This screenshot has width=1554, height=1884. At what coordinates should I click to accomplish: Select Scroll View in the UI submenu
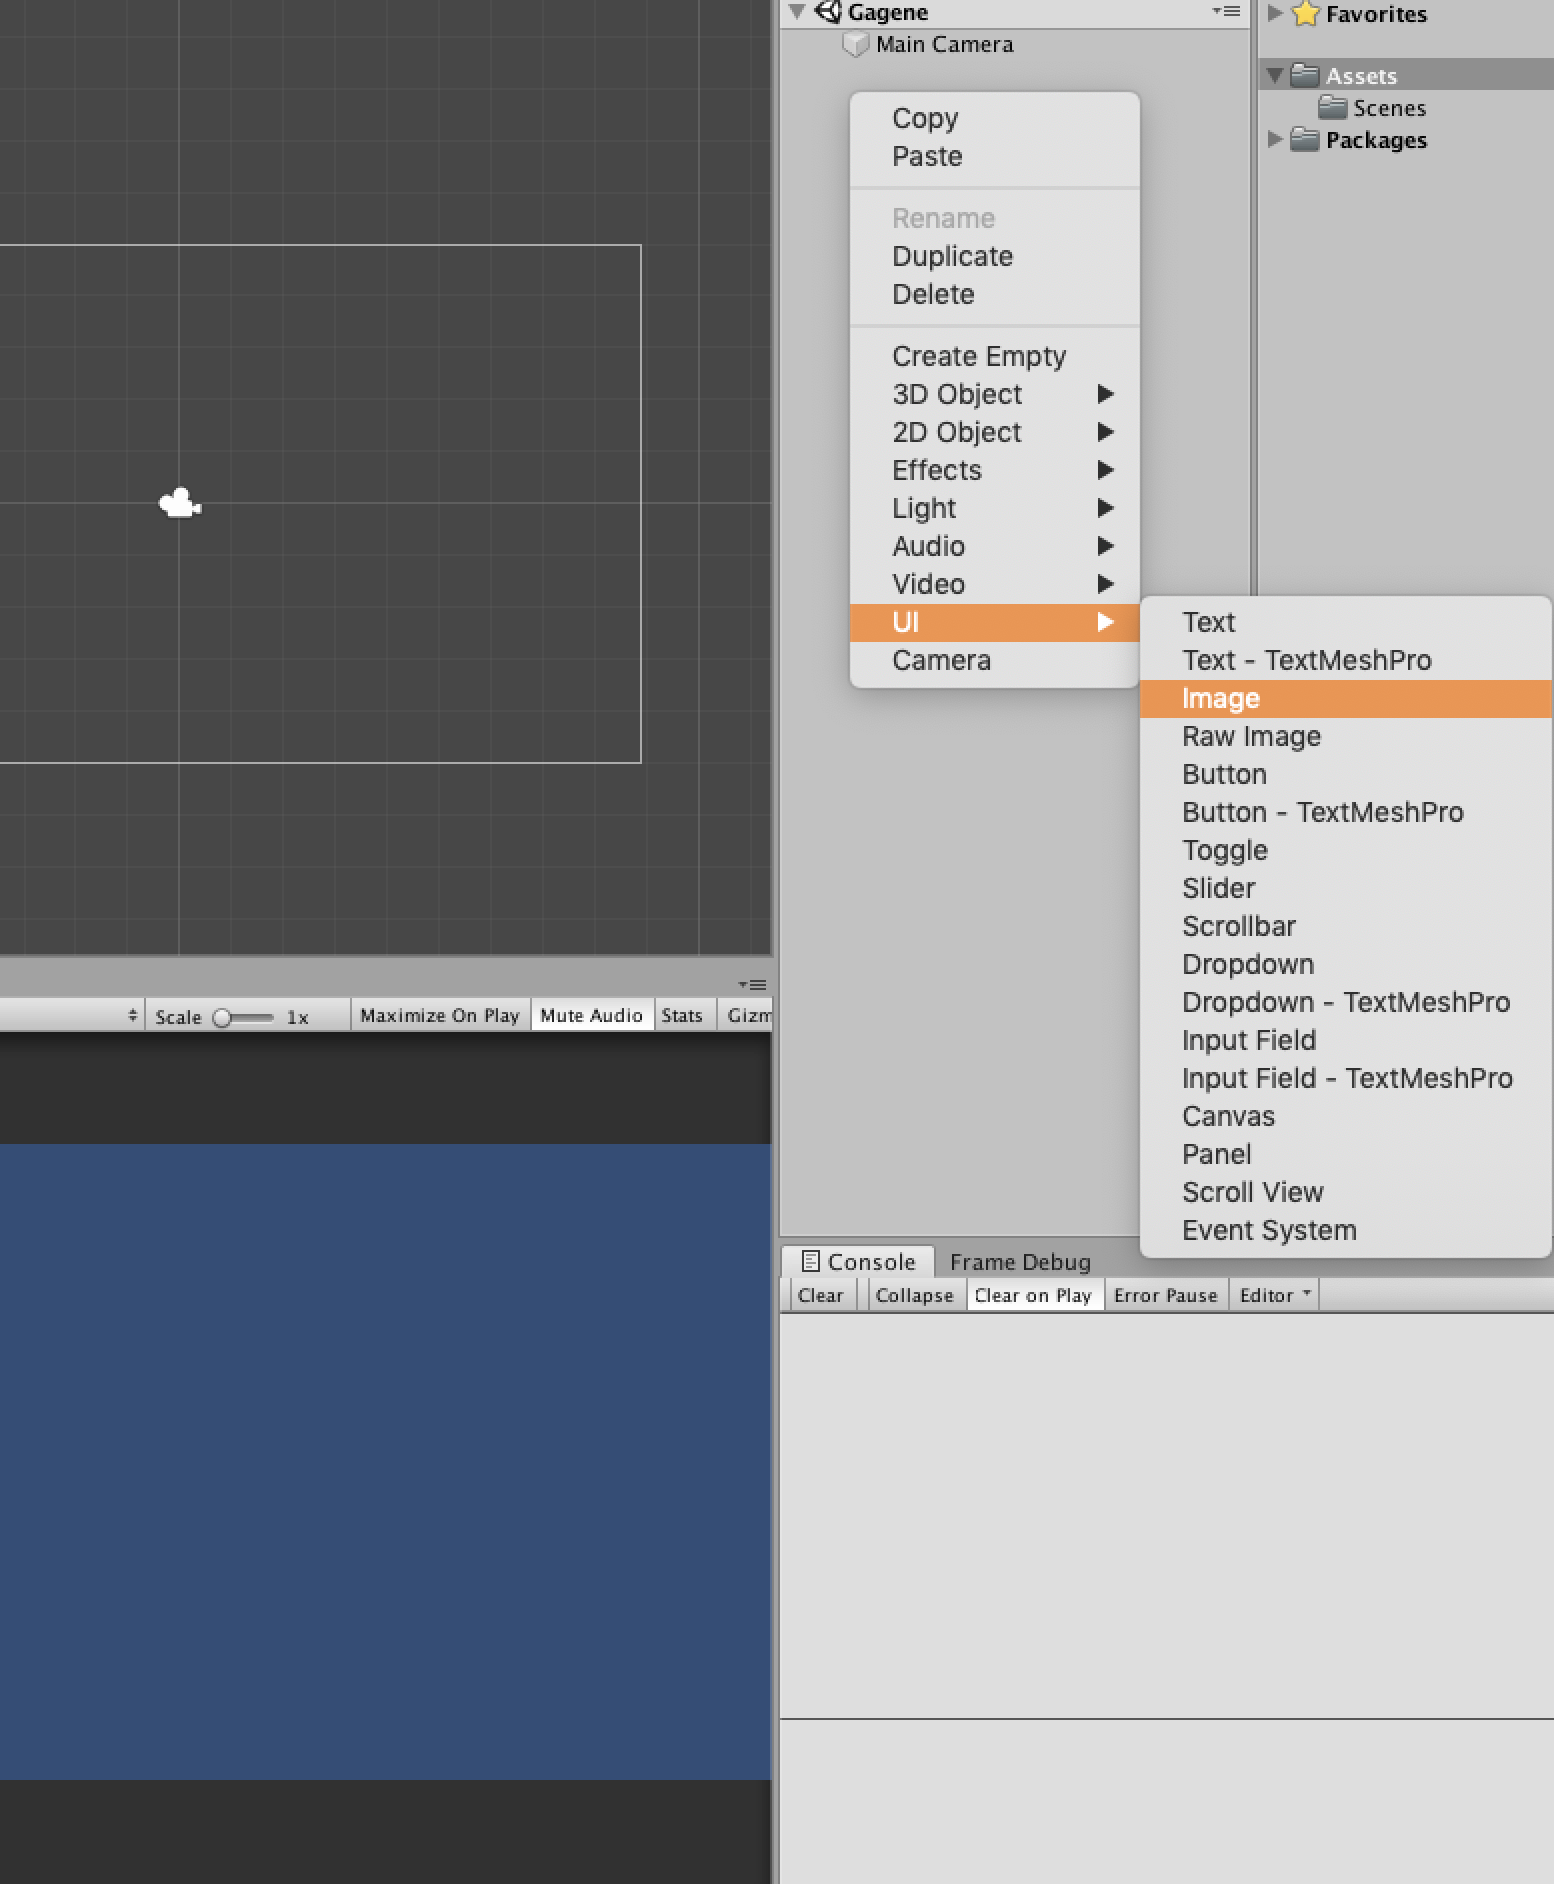[1345, 1192]
